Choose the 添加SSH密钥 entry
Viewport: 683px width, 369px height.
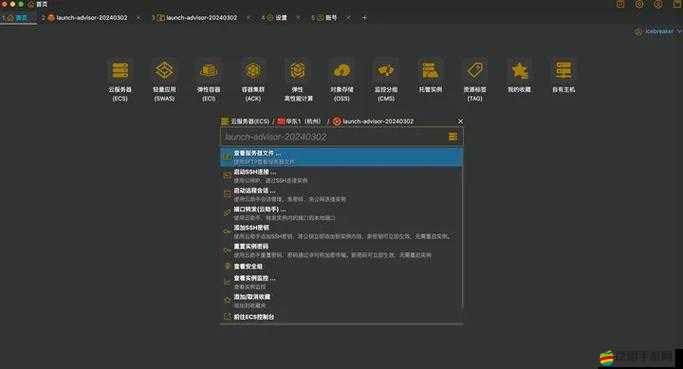click(342, 232)
